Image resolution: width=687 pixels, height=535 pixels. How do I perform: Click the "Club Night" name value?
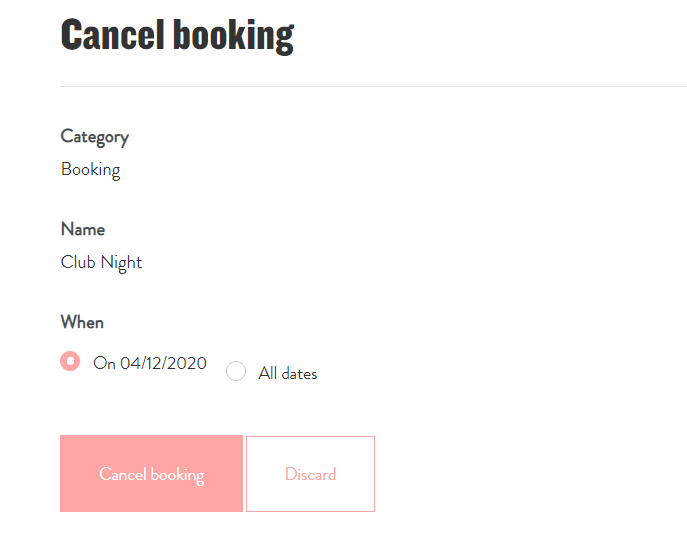(102, 262)
